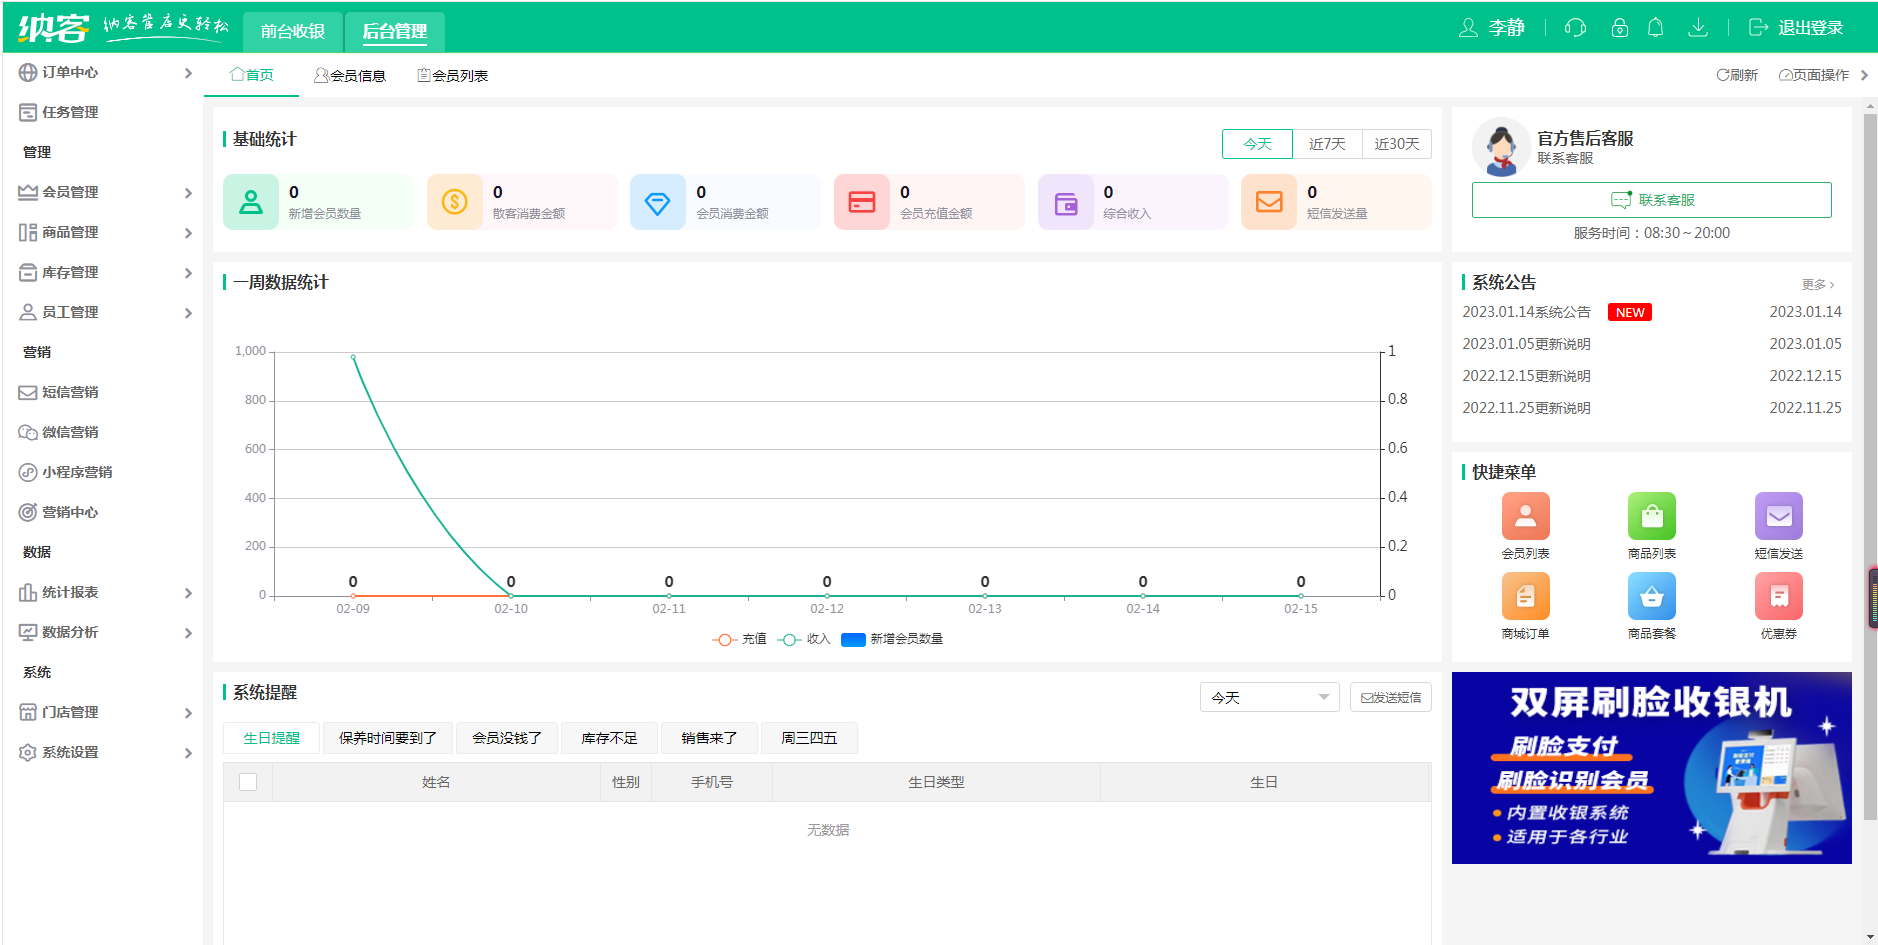Toggle the 充值 series in the chart legend
Screen dimensions: 1878x945
[x=738, y=639]
